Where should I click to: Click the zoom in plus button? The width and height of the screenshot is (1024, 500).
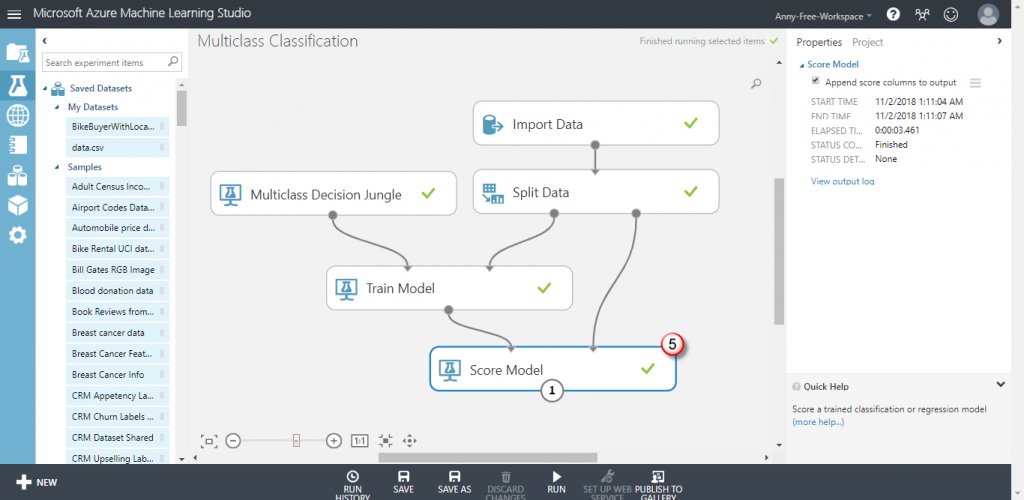point(334,441)
